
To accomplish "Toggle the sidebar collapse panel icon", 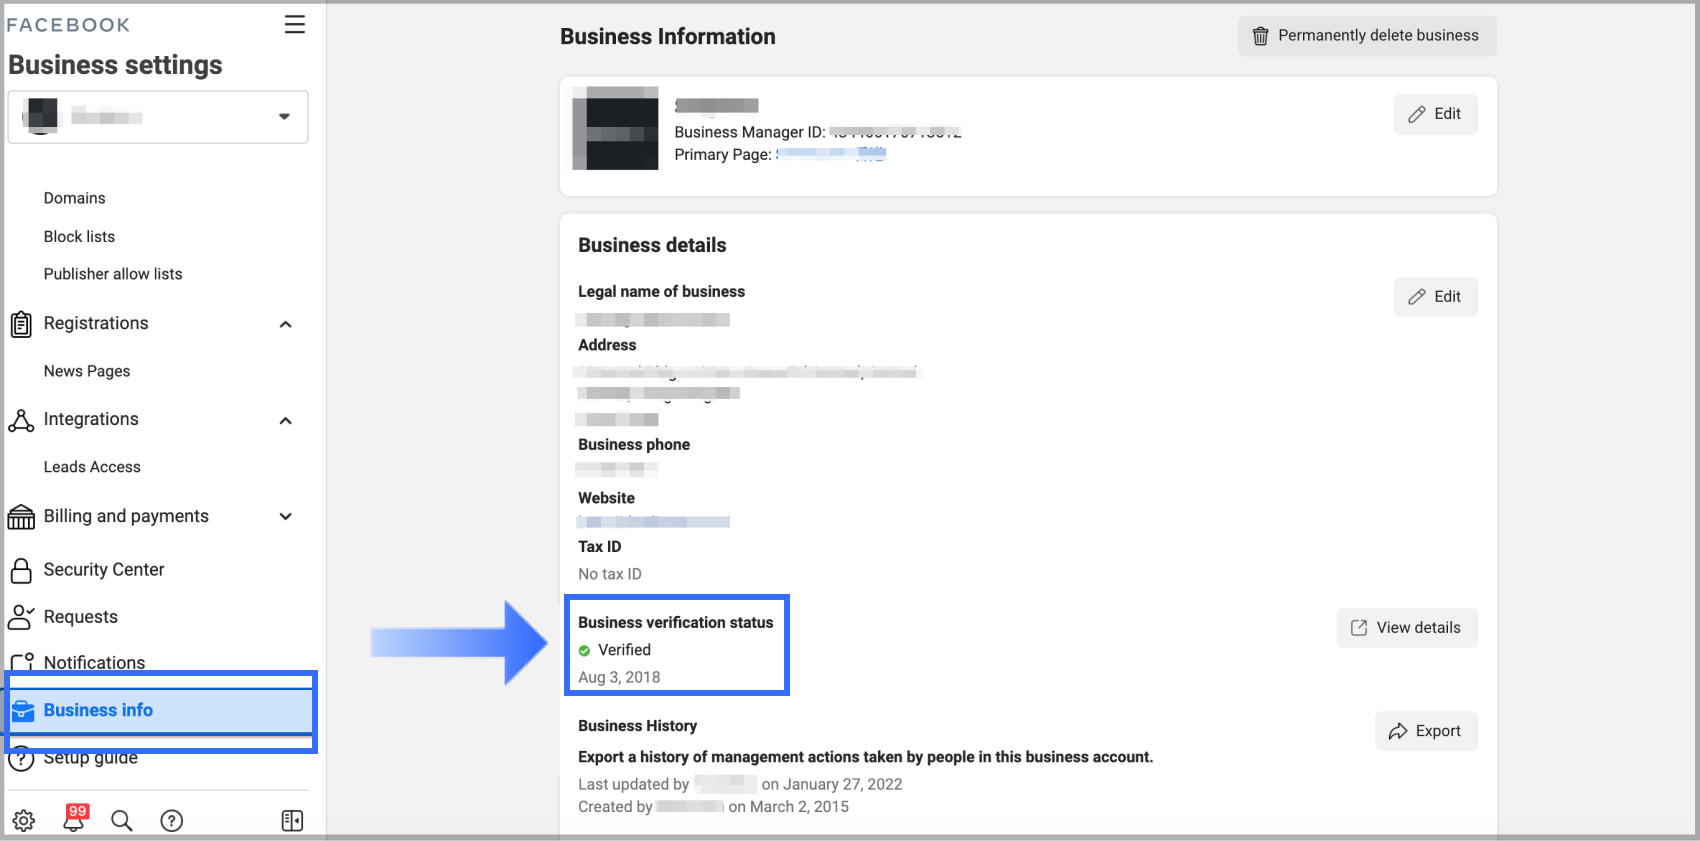I will (292, 821).
